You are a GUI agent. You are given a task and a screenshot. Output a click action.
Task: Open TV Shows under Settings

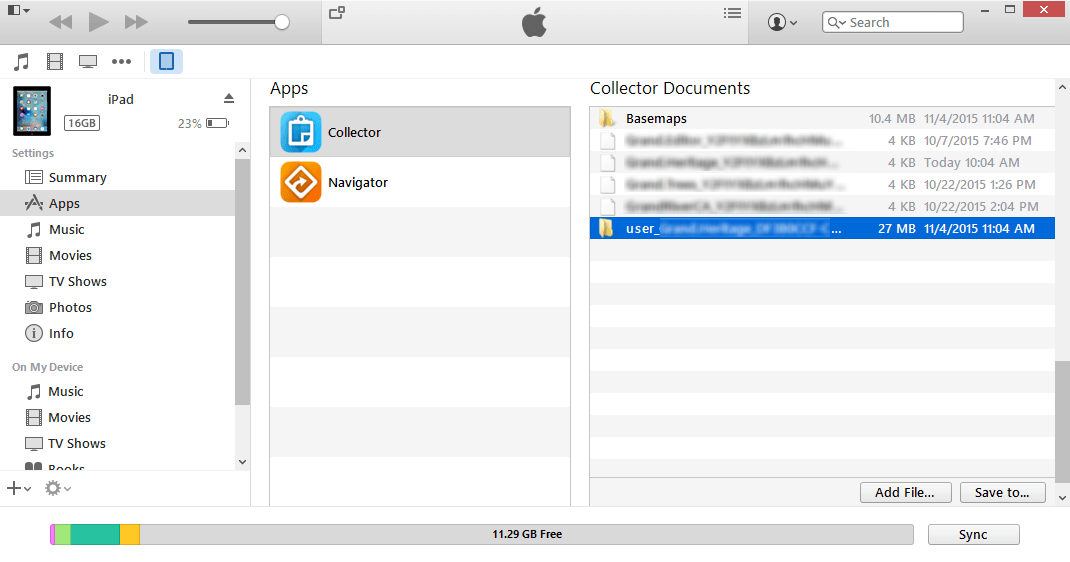117,281
